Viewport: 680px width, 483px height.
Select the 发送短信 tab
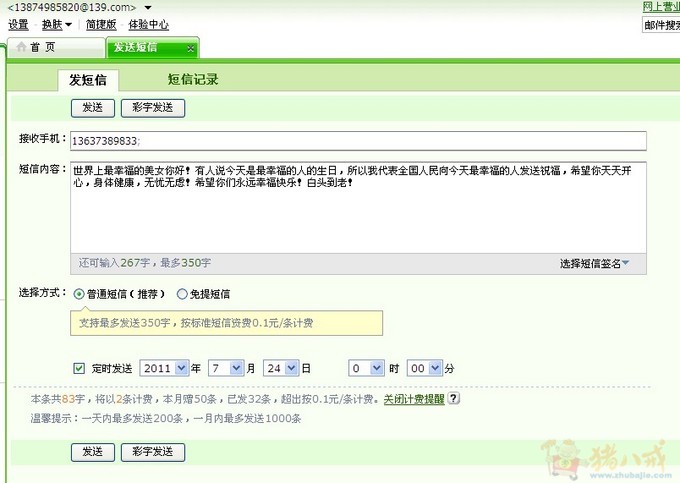pyautogui.click(x=153, y=48)
